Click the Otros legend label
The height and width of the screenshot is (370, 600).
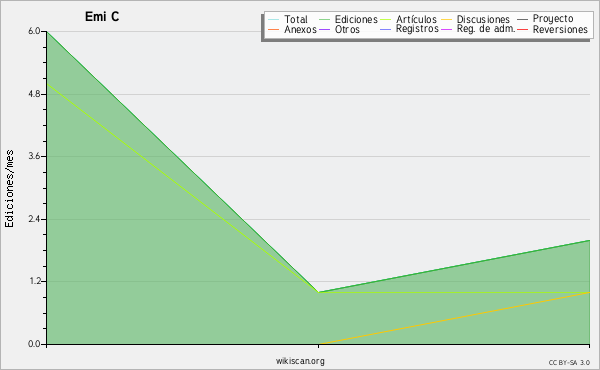point(347,29)
